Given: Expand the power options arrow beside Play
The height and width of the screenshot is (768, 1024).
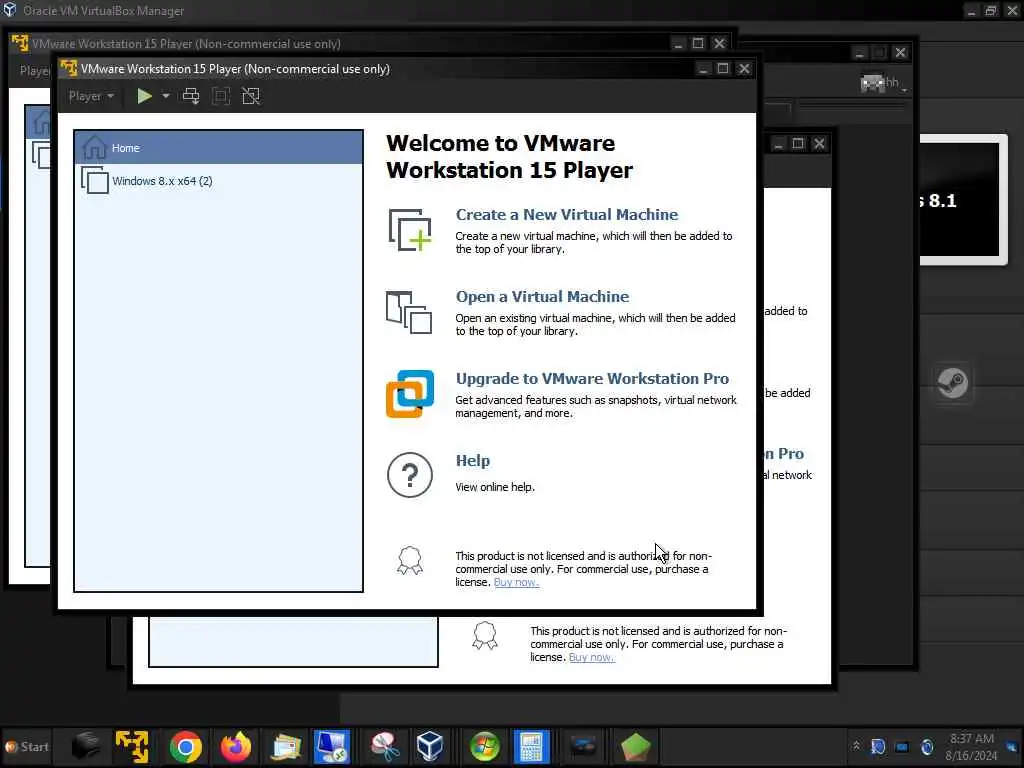Looking at the screenshot, I should pos(166,96).
